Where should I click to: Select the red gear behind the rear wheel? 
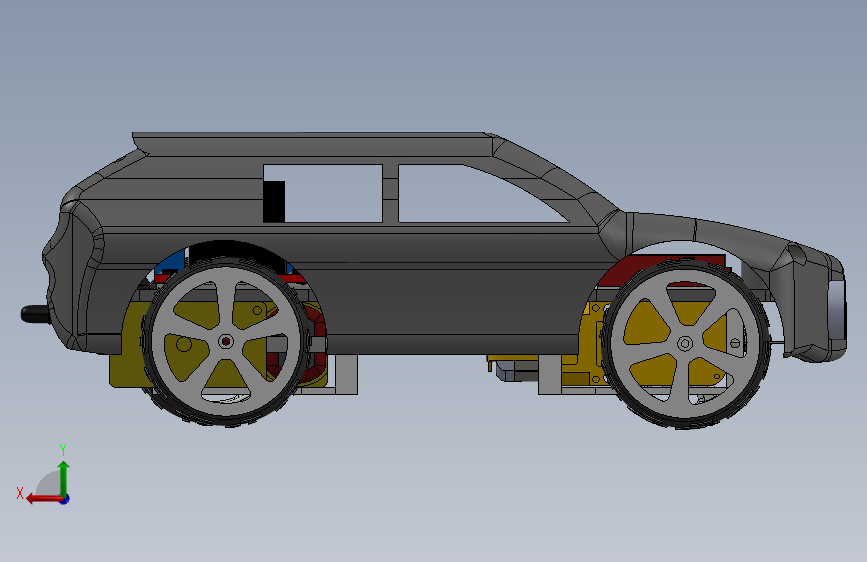(318, 346)
